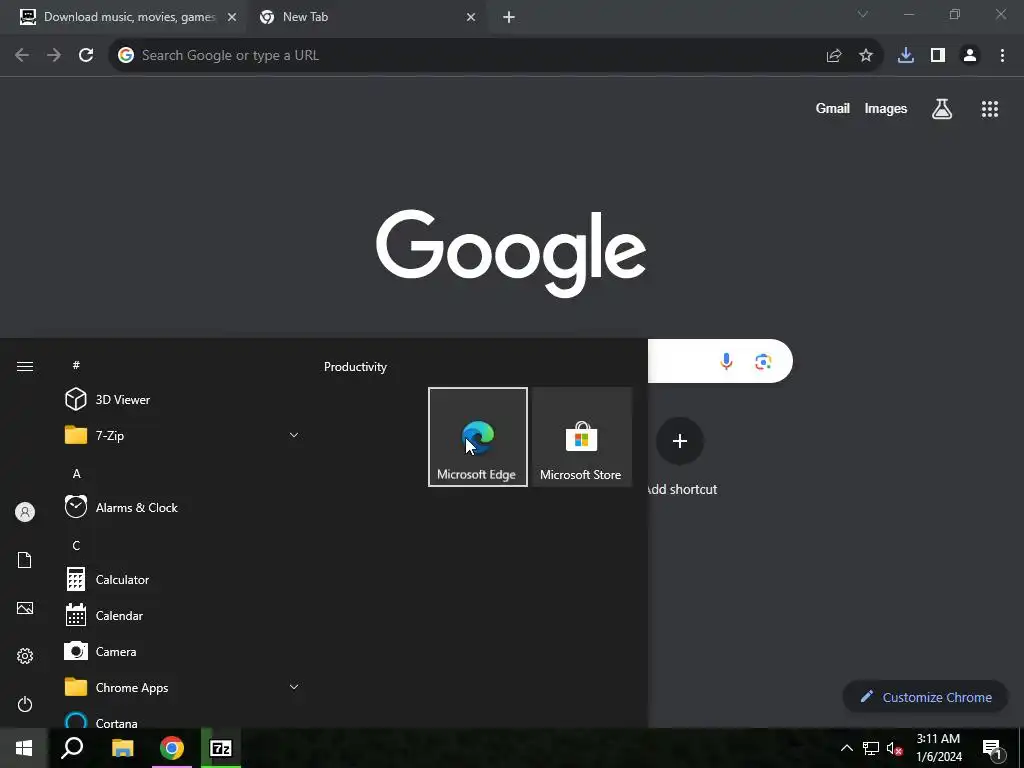Bookmark this tab with the star
The image size is (1024, 768).
click(x=866, y=56)
